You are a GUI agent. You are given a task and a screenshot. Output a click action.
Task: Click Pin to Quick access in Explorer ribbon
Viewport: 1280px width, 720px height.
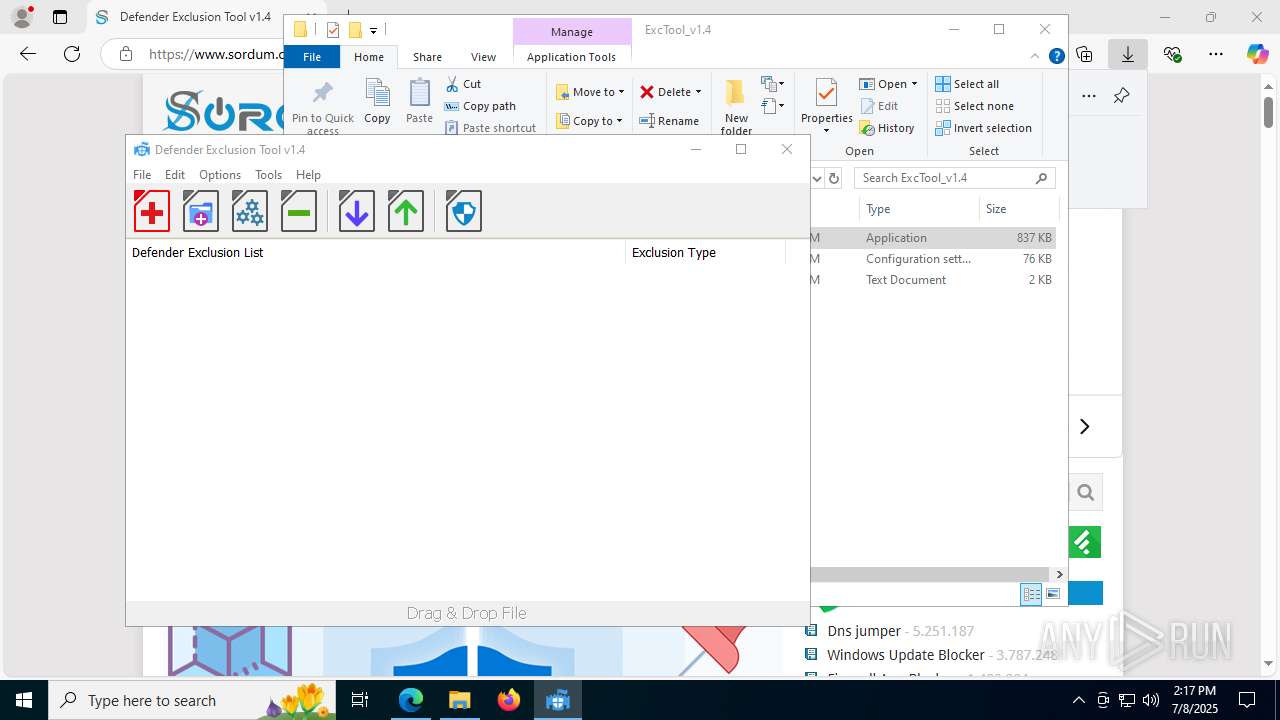tap(322, 108)
